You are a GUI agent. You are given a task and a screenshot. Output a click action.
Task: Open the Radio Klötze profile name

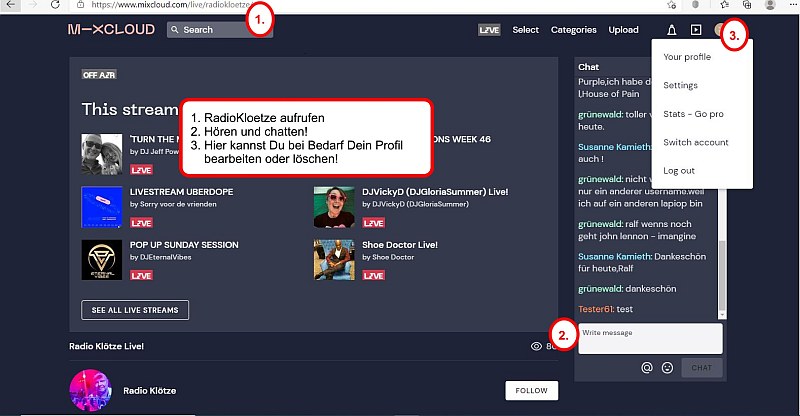click(149, 390)
